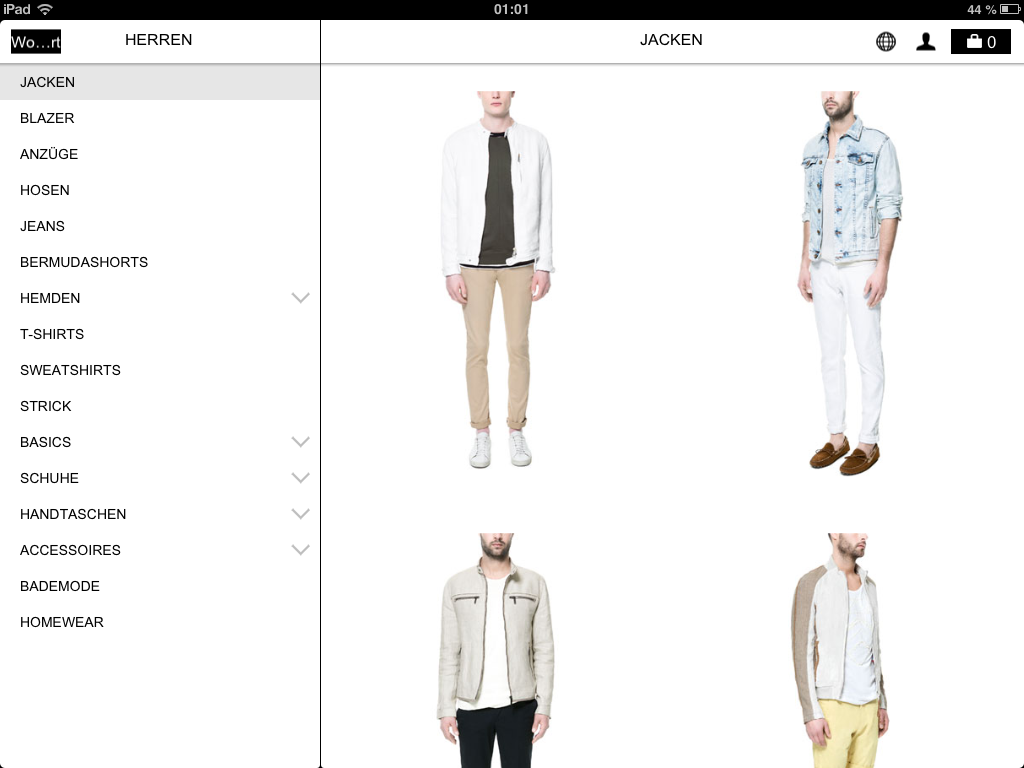Choose BERMUDASHORTS from the sidebar
The image size is (1024, 768).
point(84,262)
